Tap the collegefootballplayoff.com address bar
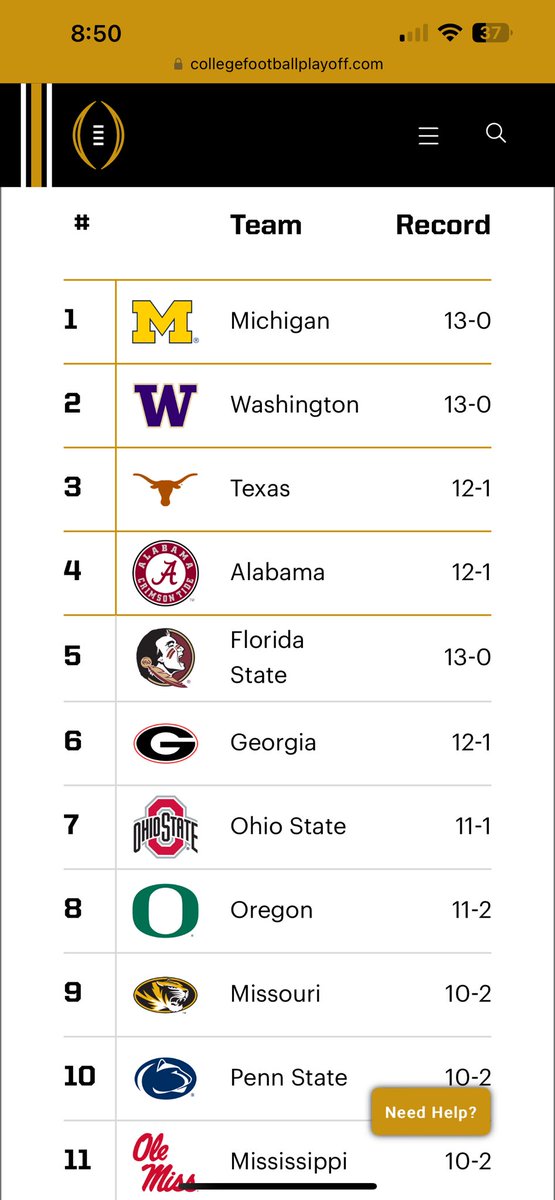Viewport: 555px width, 1200px height. [278, 64]
